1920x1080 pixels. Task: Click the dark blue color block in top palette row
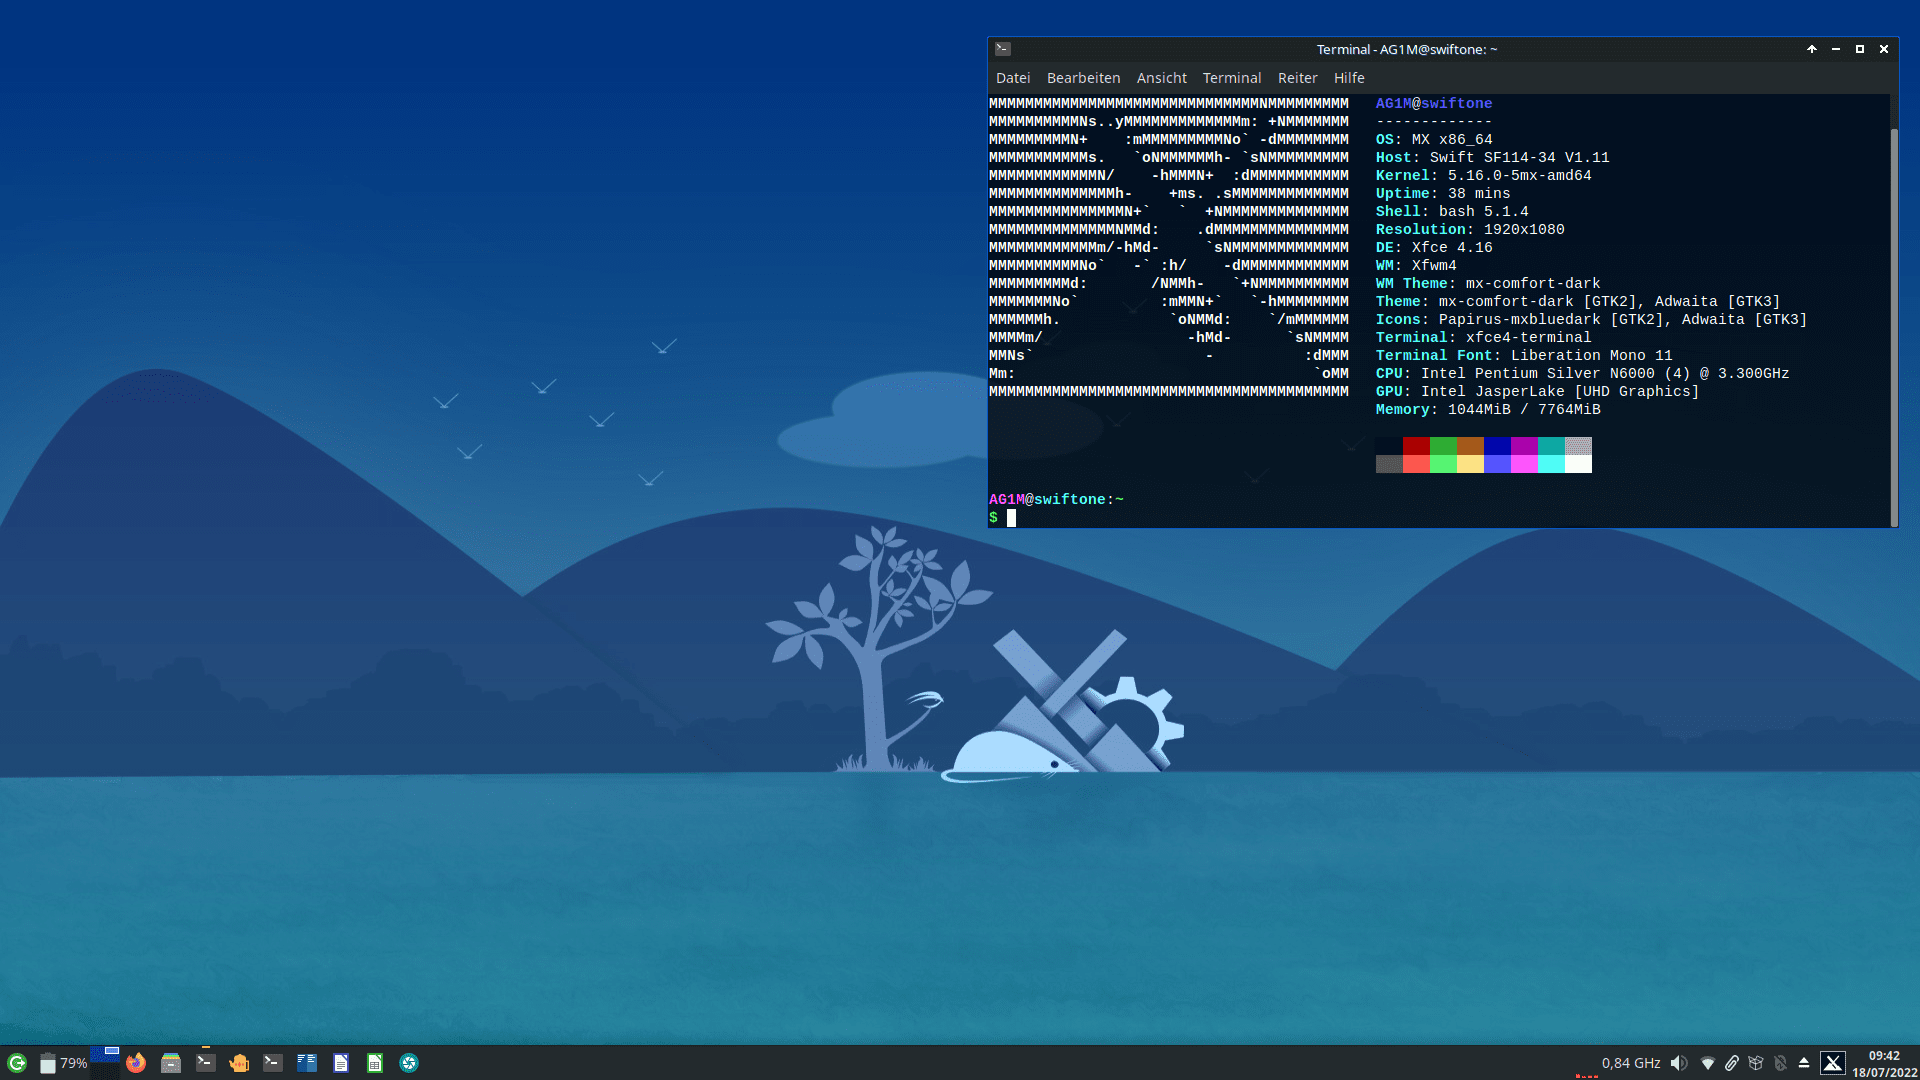click(x=1497, y=446)
